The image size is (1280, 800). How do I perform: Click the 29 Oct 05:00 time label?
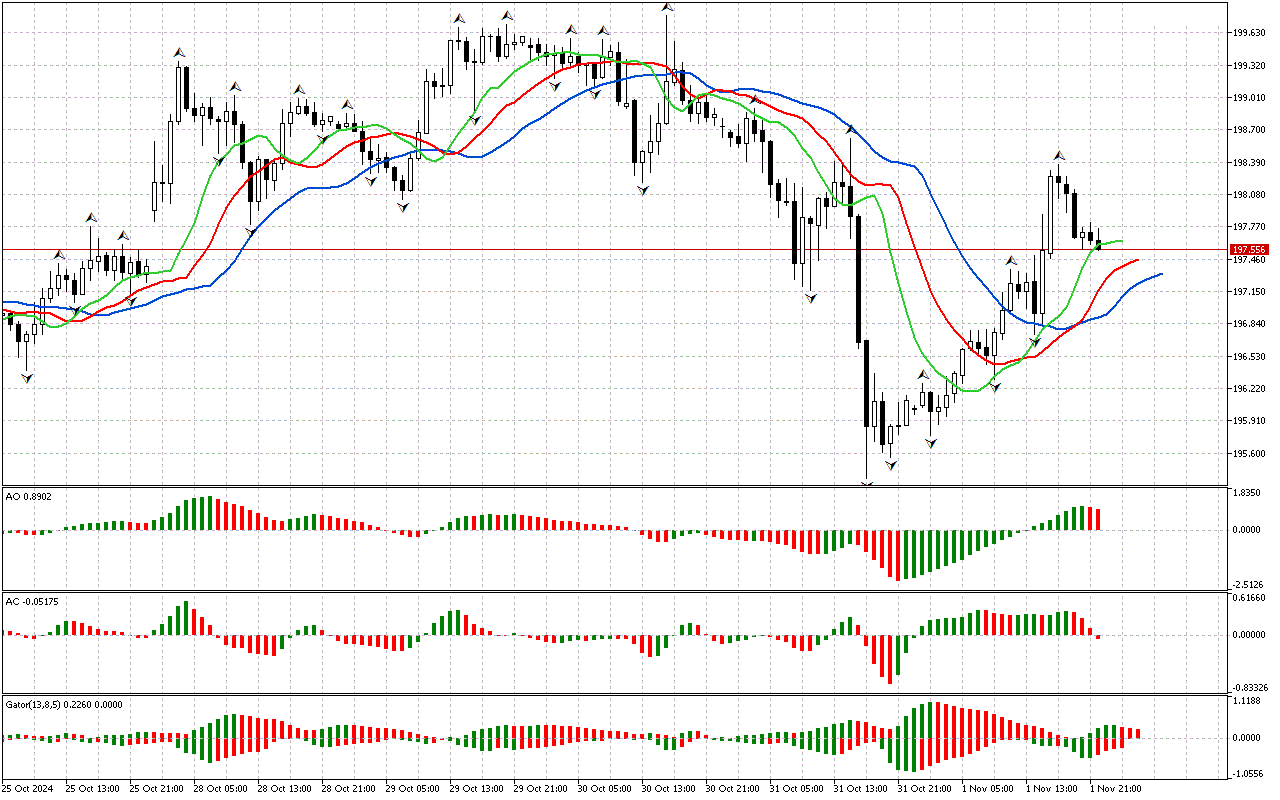pos(413,789)
